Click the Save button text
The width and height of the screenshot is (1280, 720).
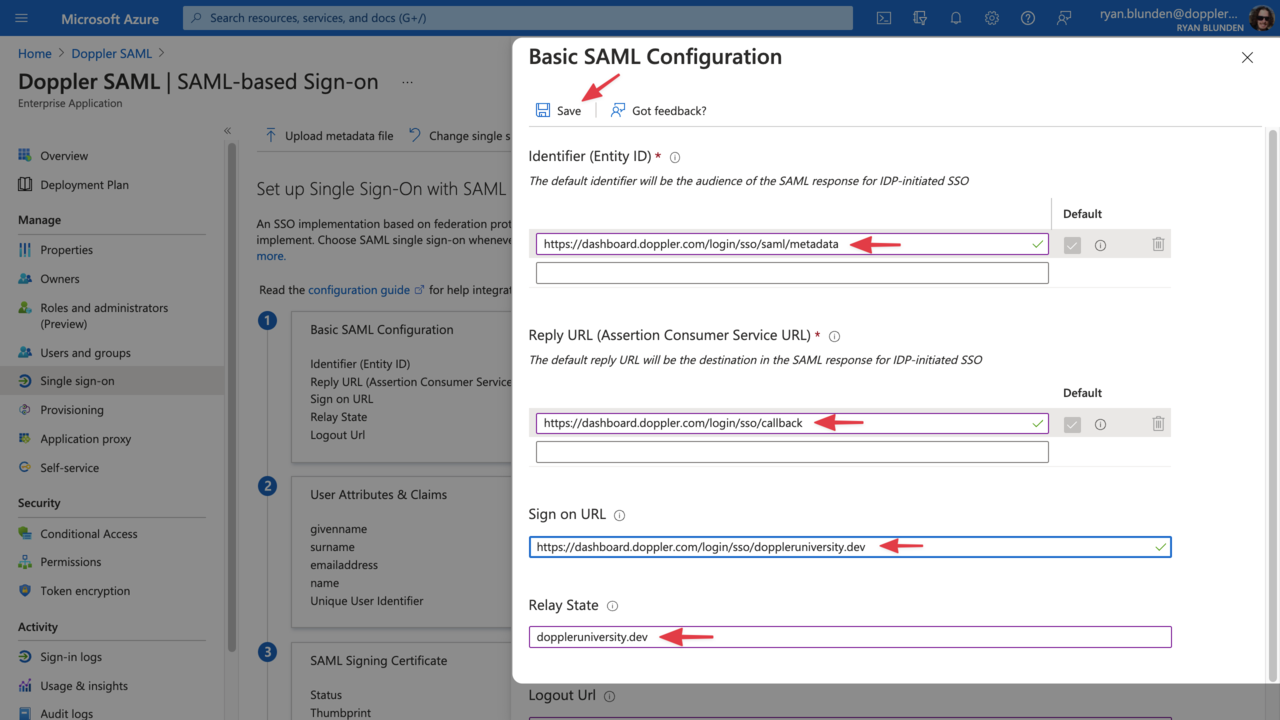pyautogui.click(x=569, y=111)
